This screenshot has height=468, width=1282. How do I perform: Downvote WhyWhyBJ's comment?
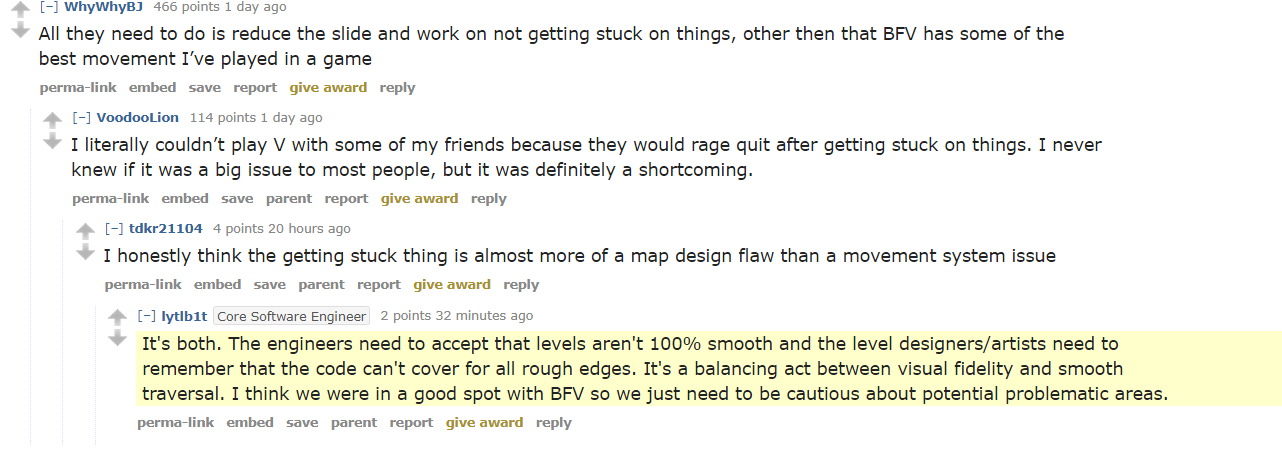point(20,31)
